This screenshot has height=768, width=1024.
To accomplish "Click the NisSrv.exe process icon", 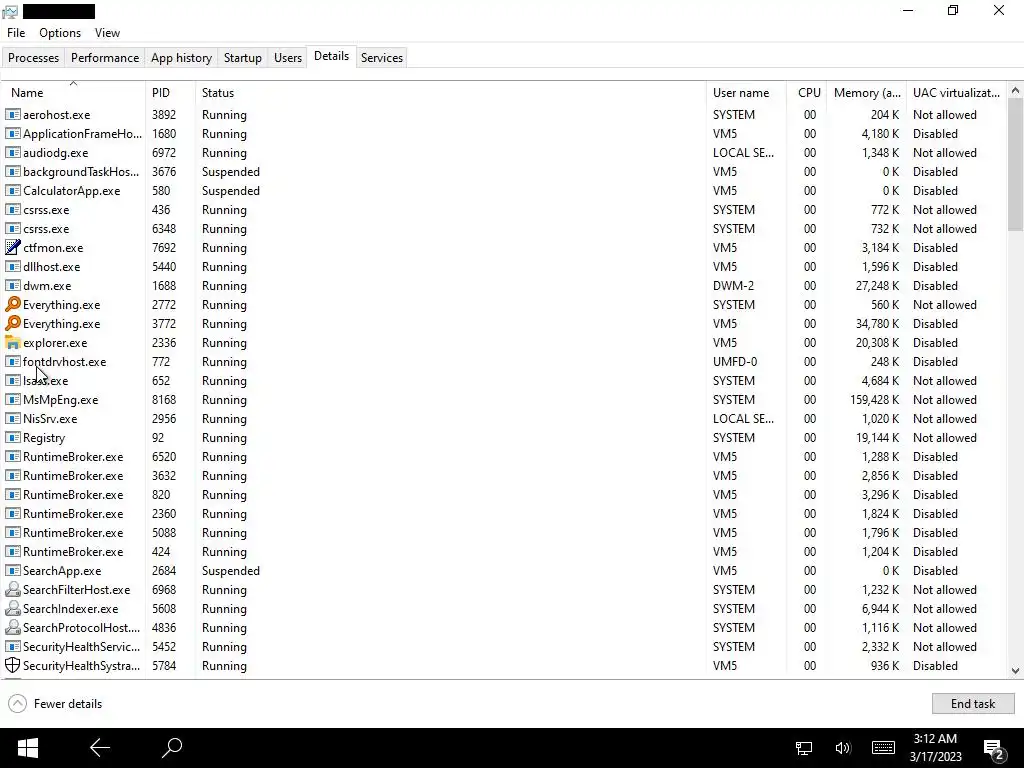I will pyautogui.click(x=12, y=419).
